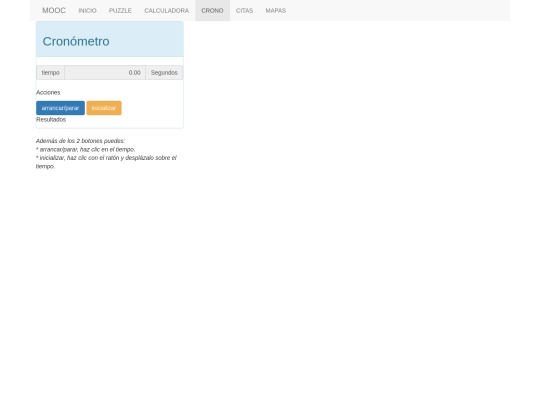The width and height of the screenshot is (540, 405).
Task: Click the hint line about 'haz clic en el tiempo'
Action: (x=85, y=149)
